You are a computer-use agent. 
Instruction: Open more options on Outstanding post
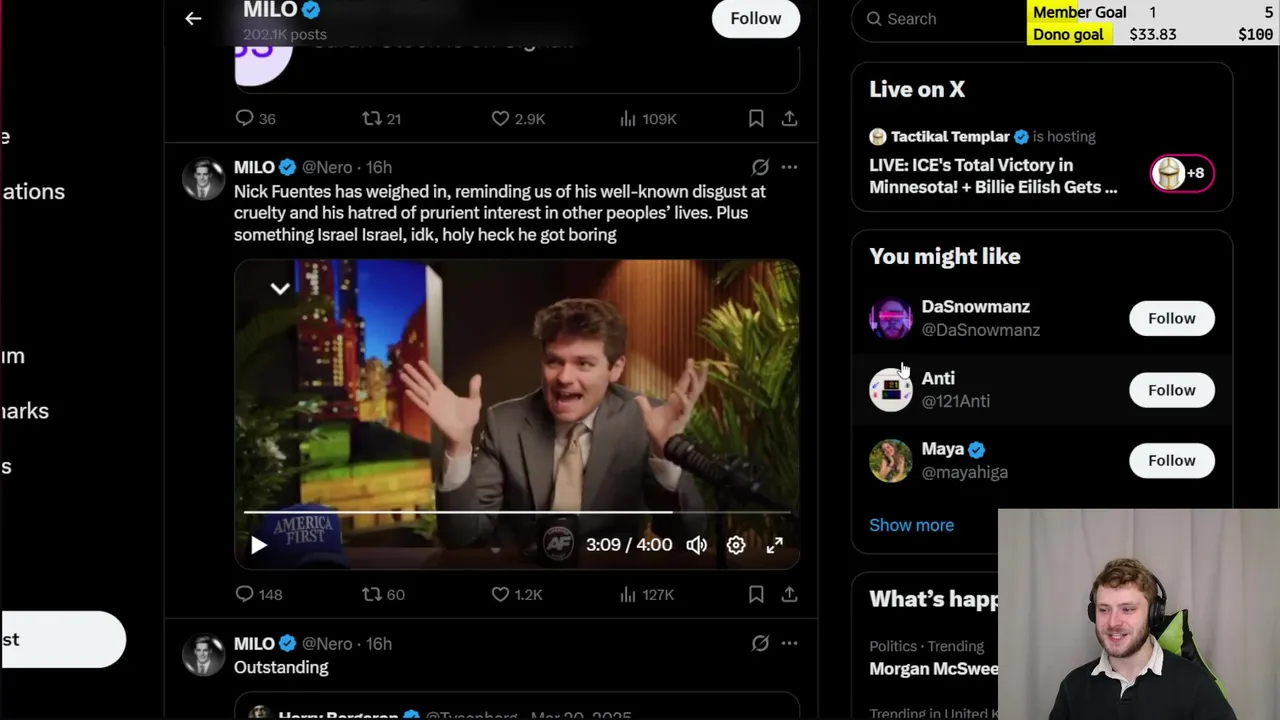[789, 644]
